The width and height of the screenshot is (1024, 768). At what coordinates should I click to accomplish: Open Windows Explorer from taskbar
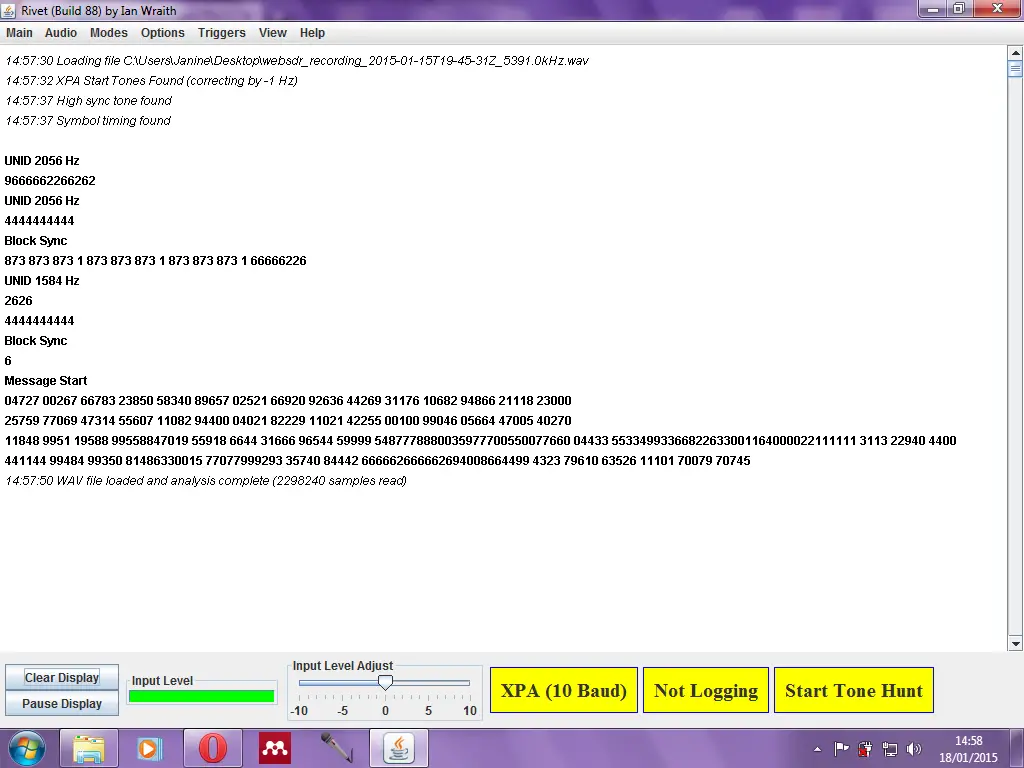coord(89,748)
